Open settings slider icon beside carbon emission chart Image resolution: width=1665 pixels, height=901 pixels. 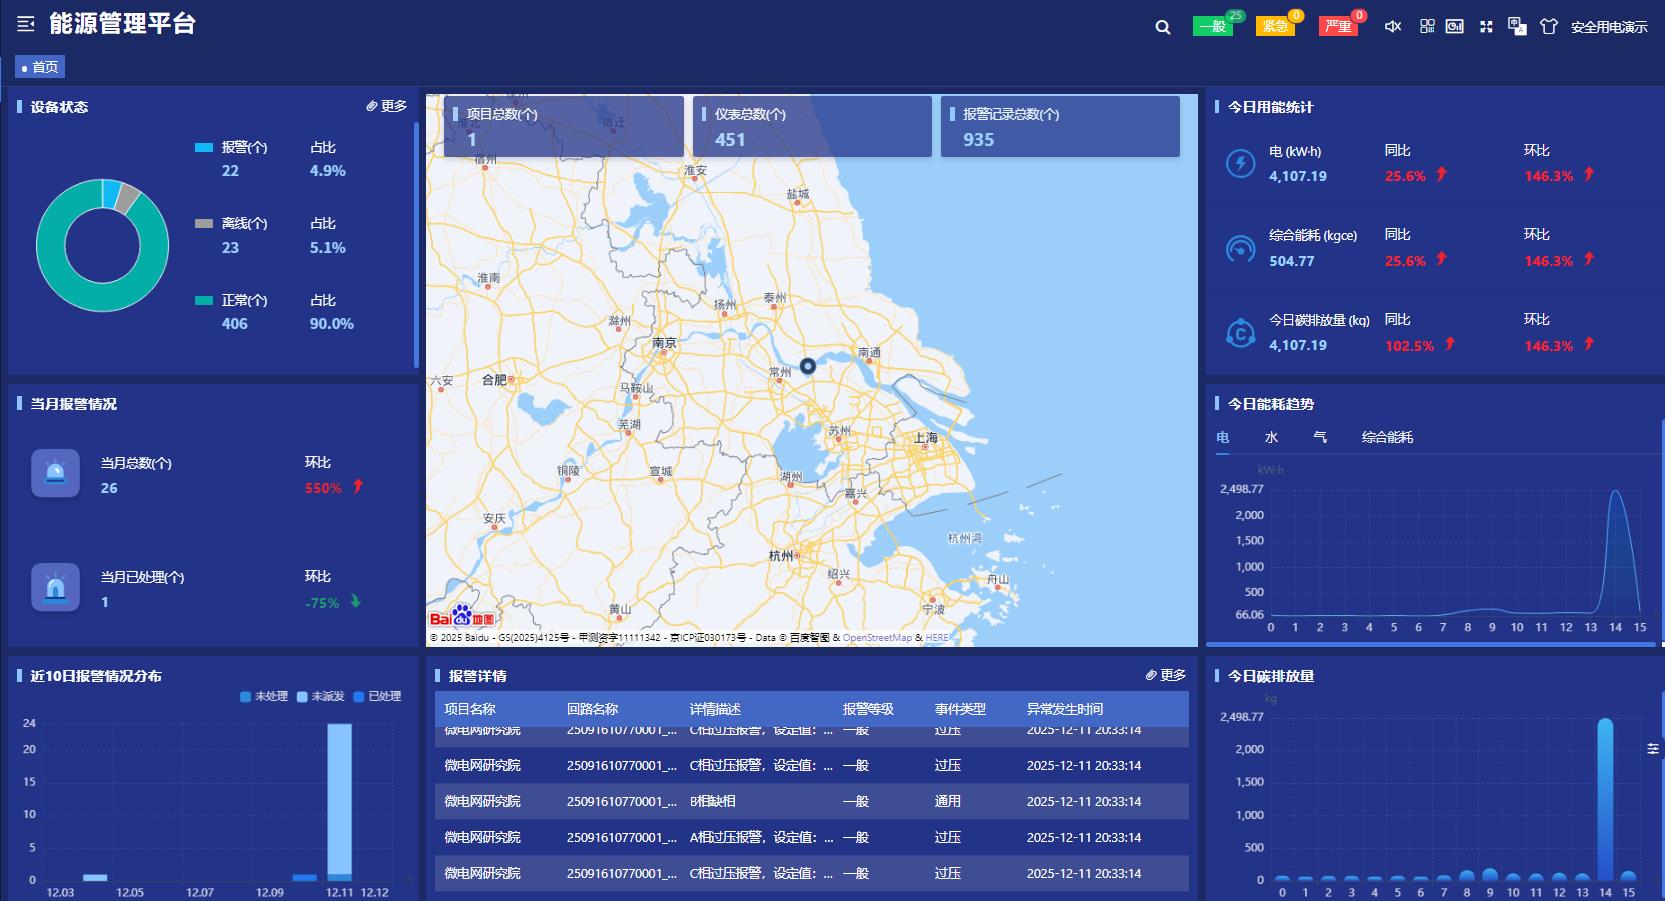(x=1653, y=749)
